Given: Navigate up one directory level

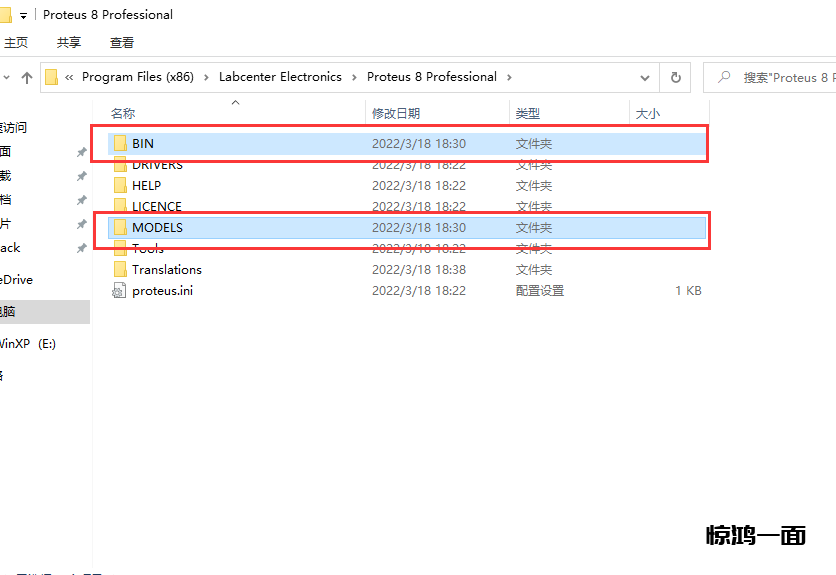Looking at the screenshot, I should [x=27, y=77].
